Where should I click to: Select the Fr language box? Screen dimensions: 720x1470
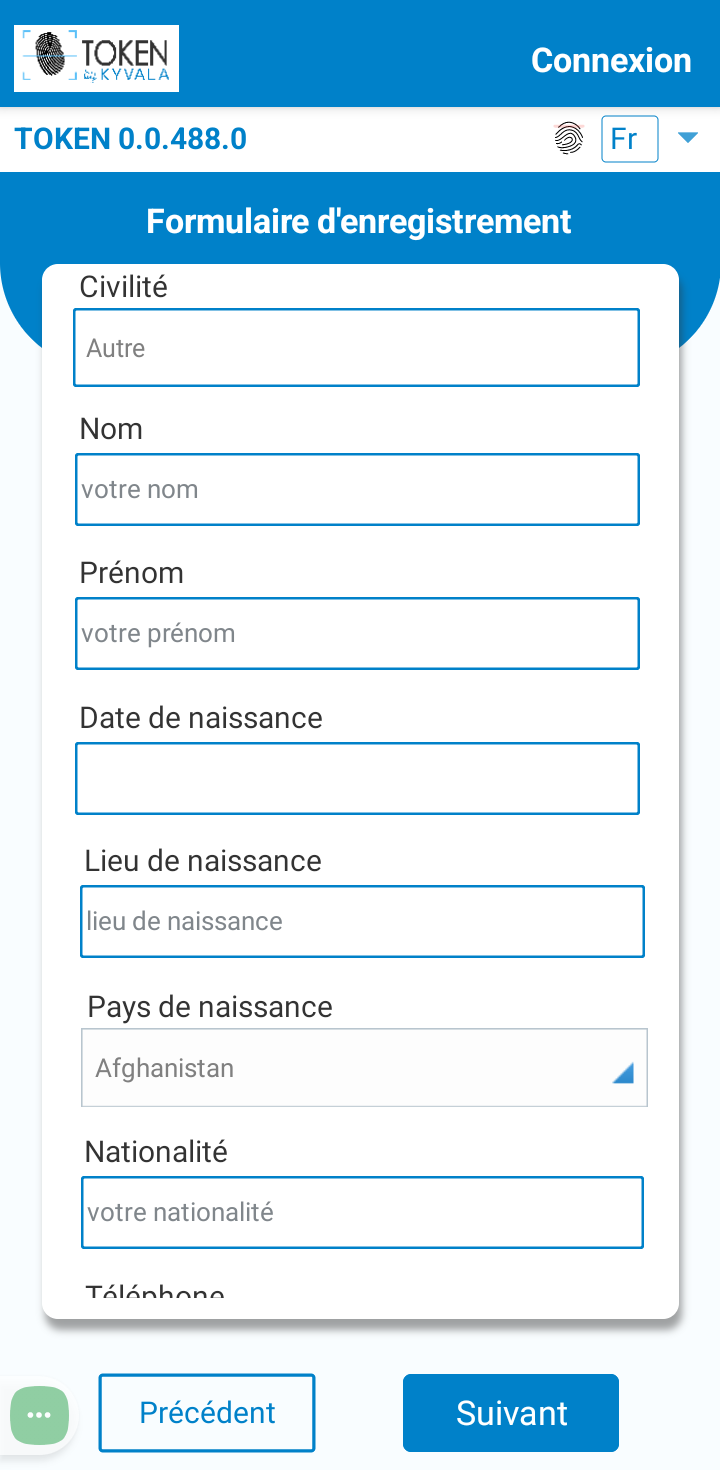click(x=629, y=139)
